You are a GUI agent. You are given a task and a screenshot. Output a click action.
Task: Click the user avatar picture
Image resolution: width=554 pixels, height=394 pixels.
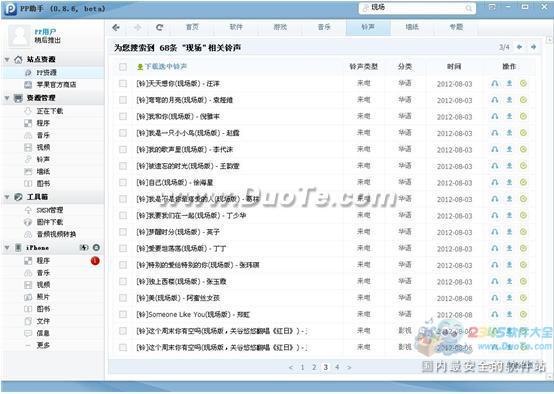coord(19,36)
